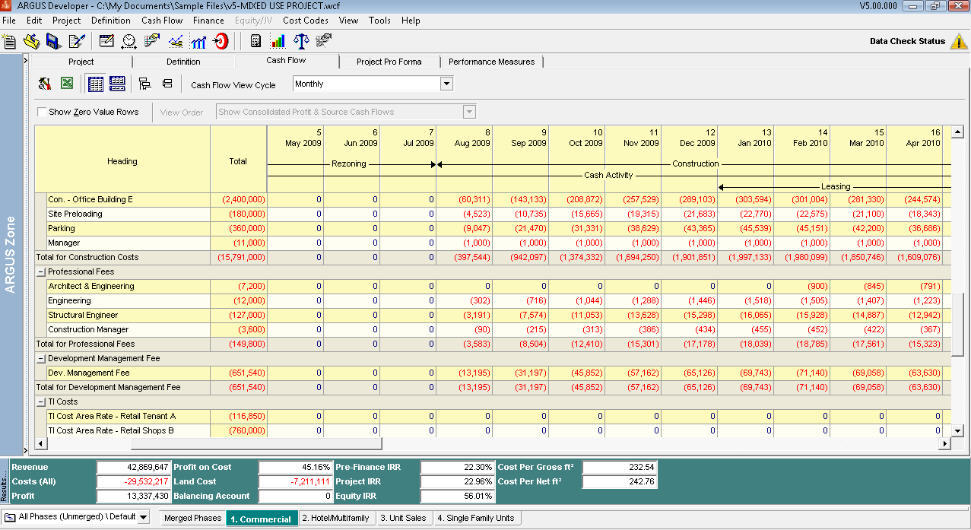
Task: Click the clock timescale icon in the toolbar
Action: click(129, 41)
